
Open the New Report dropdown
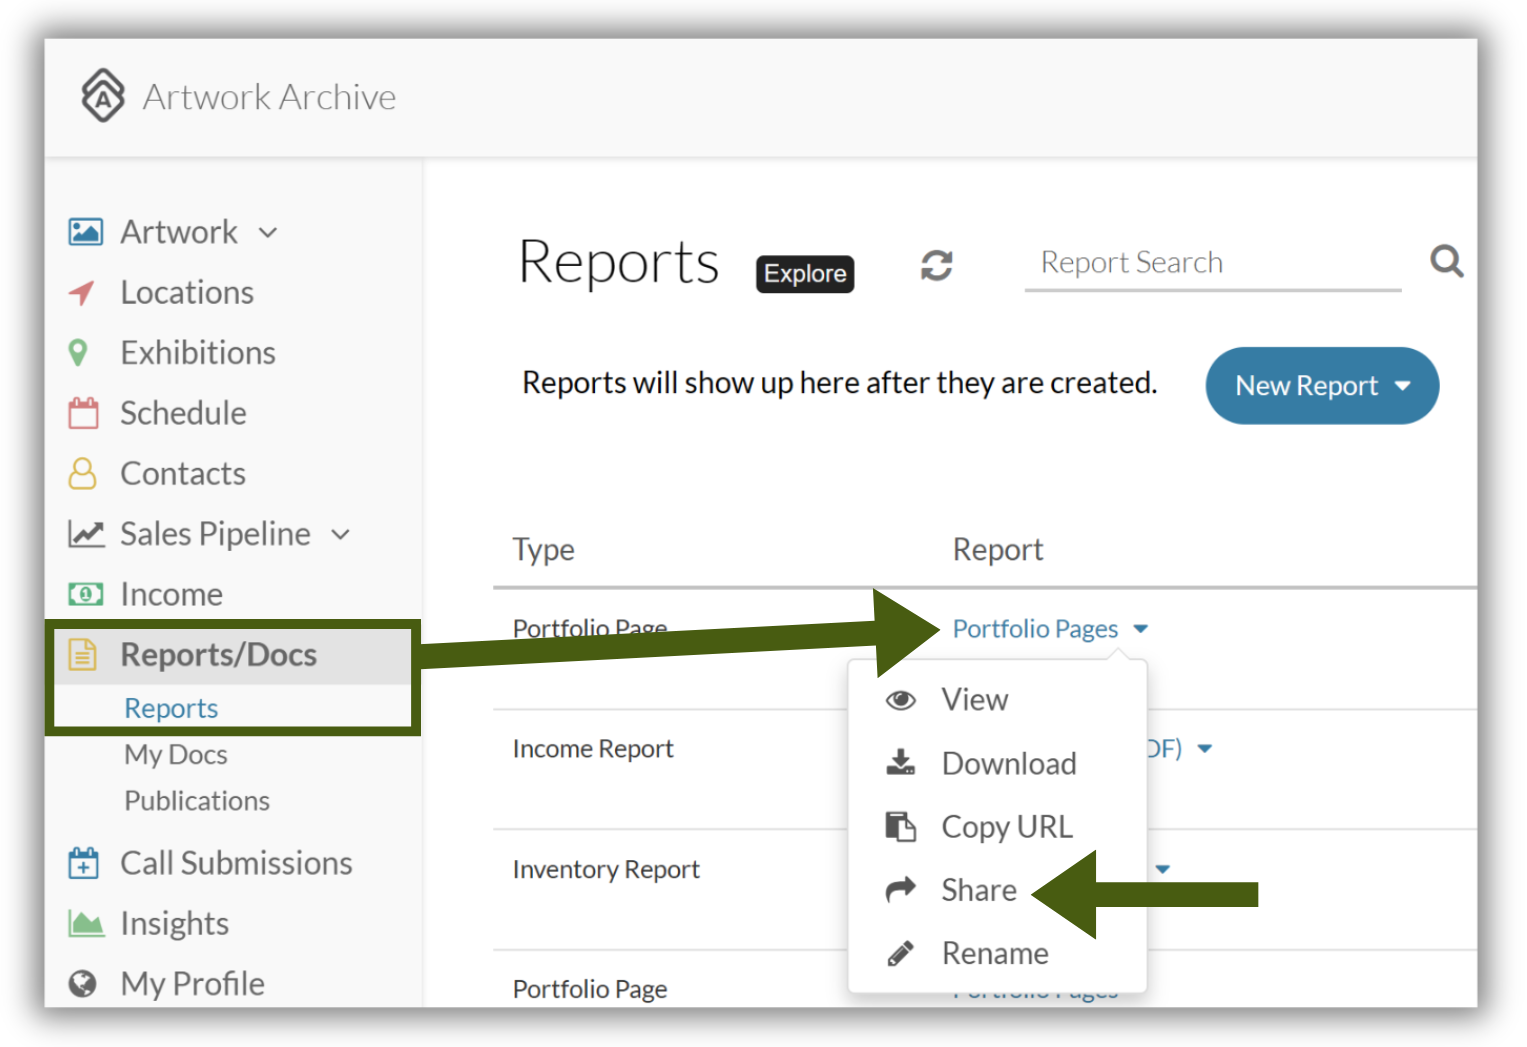[1322, 386]
